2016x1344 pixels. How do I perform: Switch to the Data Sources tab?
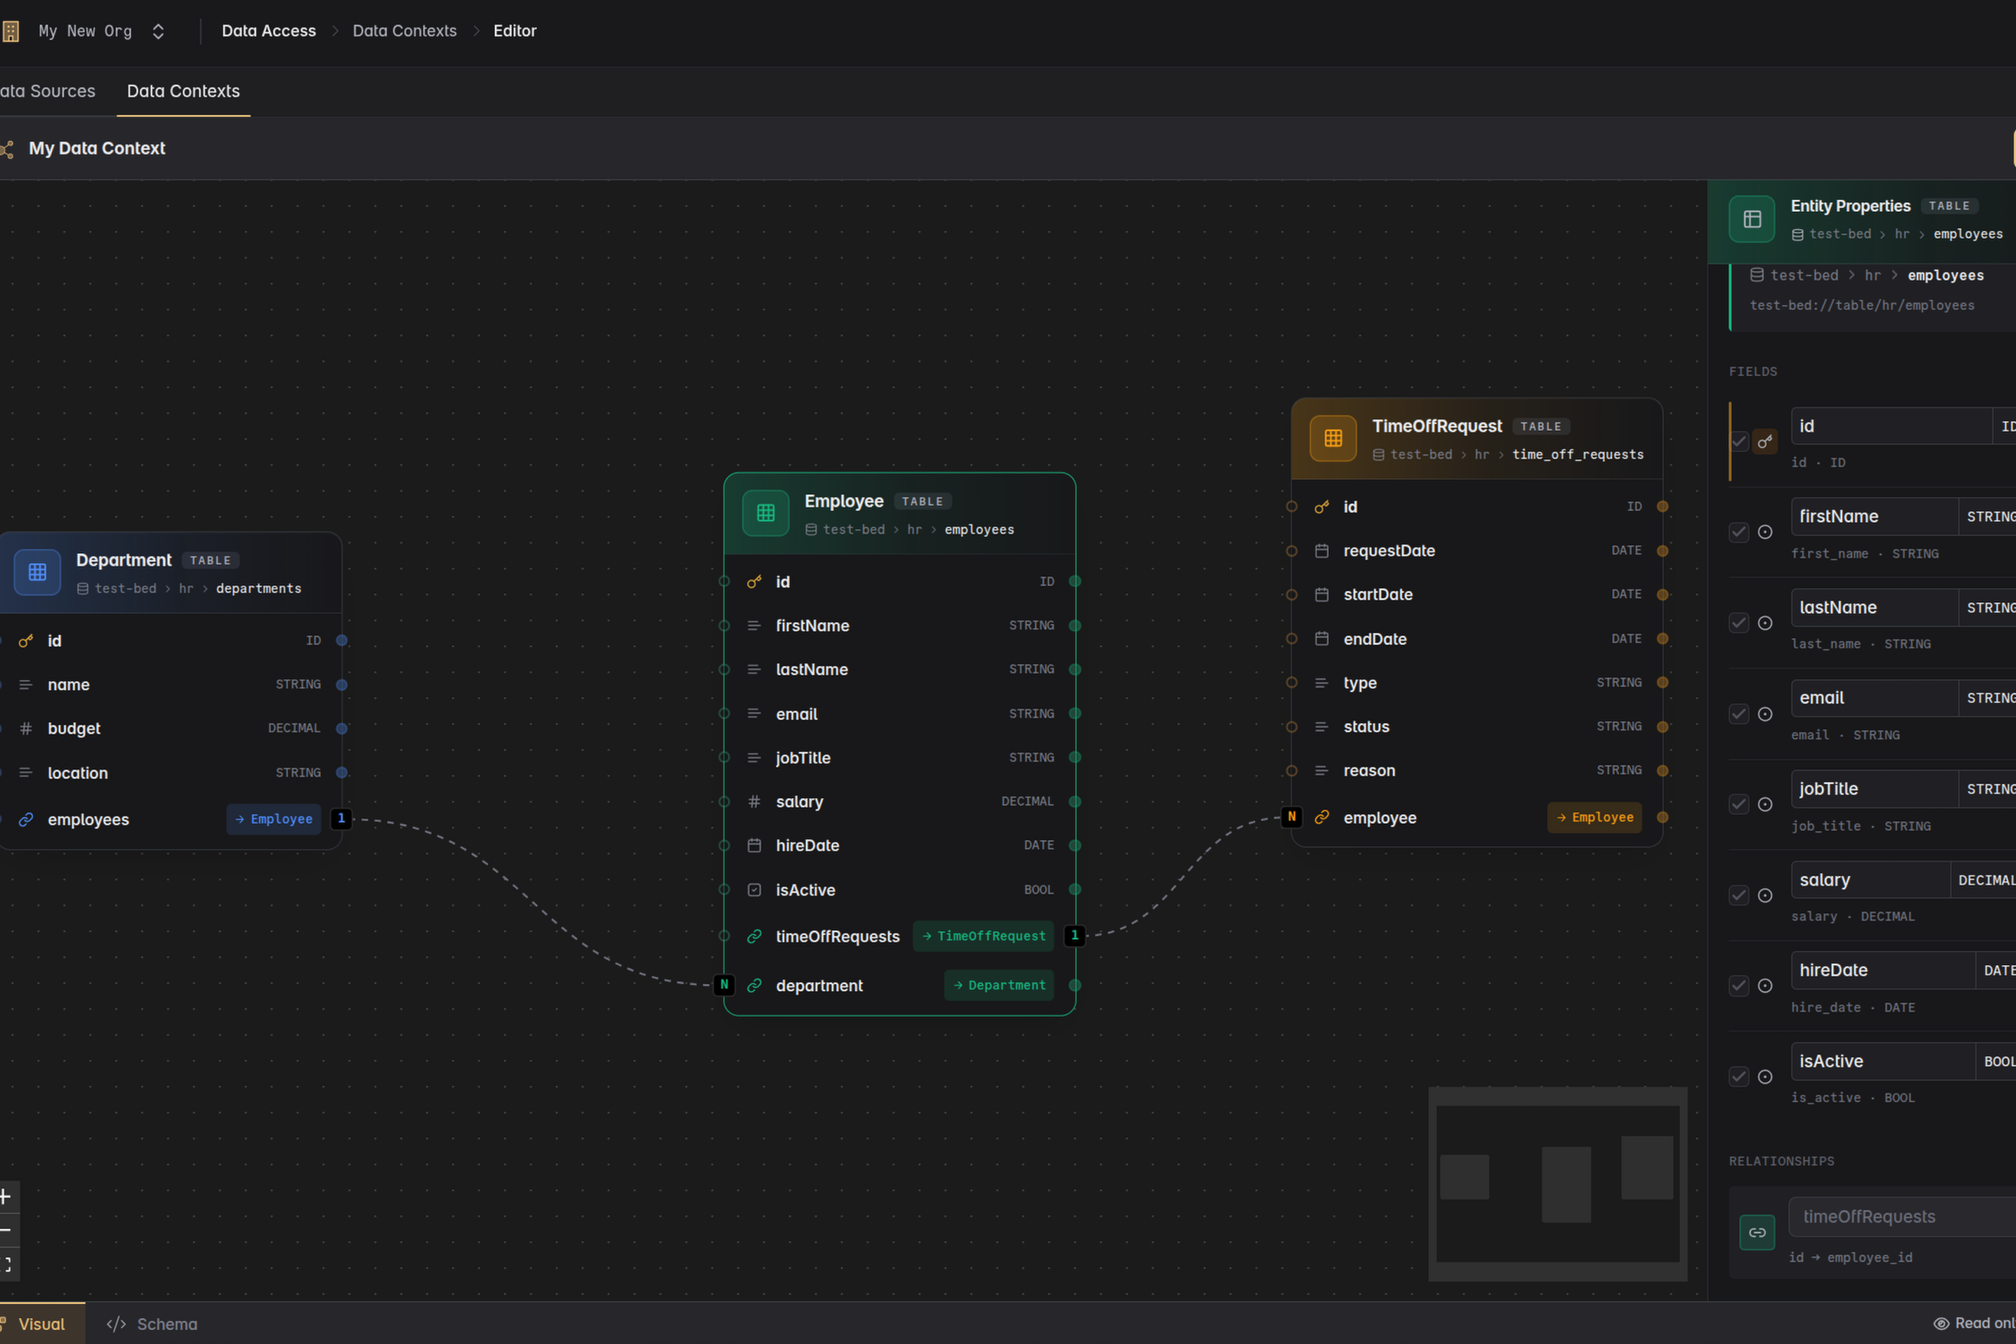click(47, 91)
